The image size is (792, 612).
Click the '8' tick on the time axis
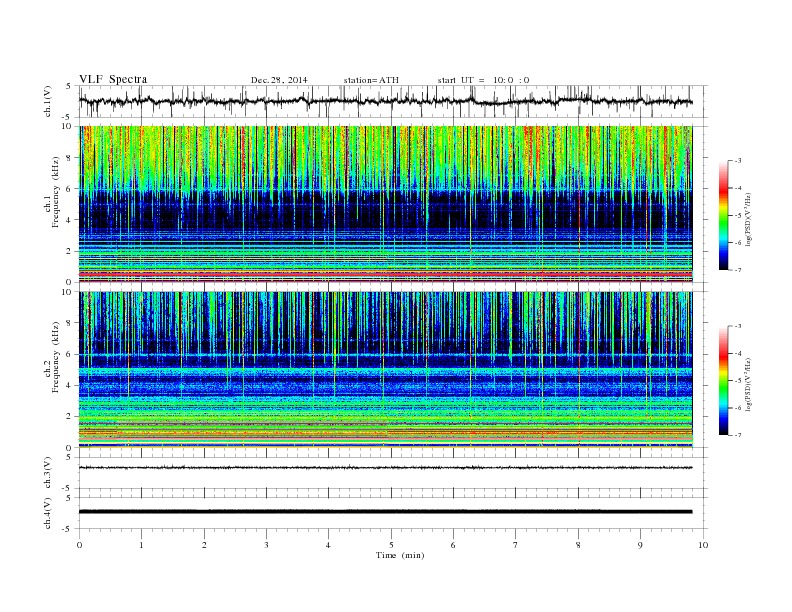tap(578, 545)
